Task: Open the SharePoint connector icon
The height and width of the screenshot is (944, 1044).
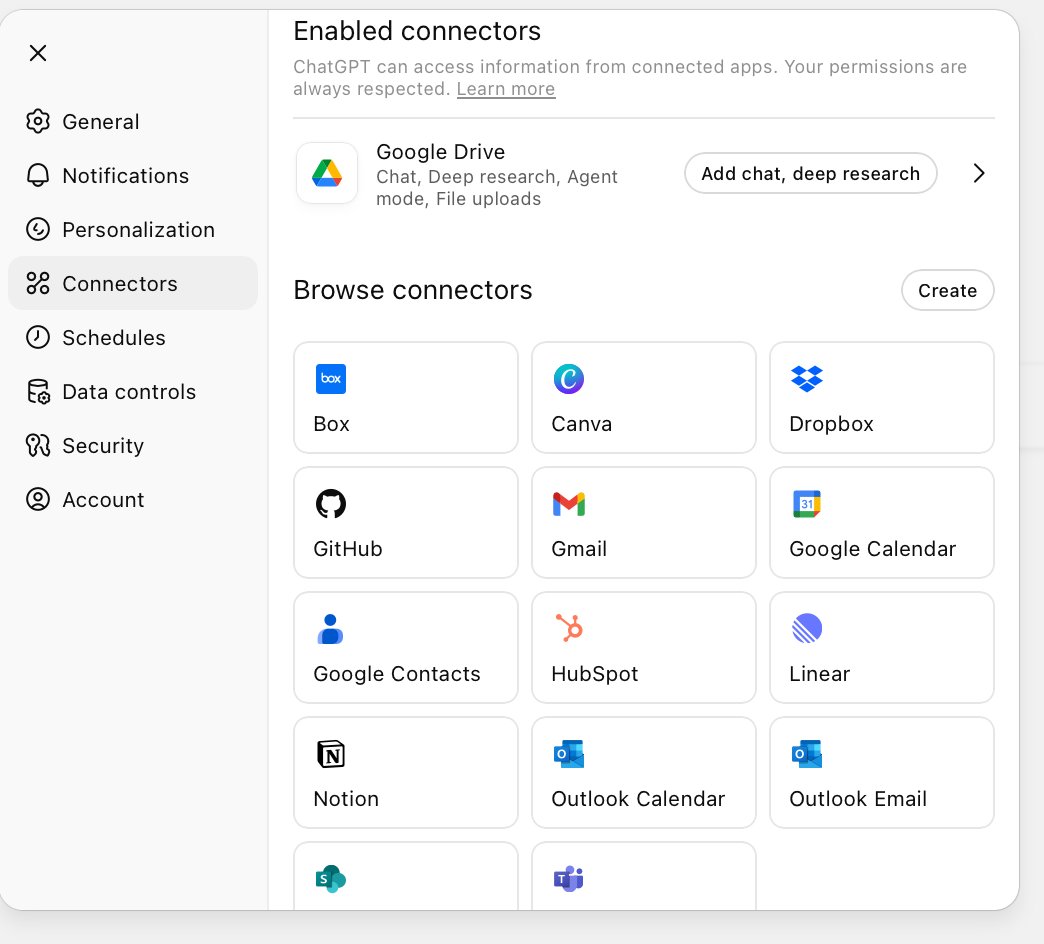Action: 330,879
